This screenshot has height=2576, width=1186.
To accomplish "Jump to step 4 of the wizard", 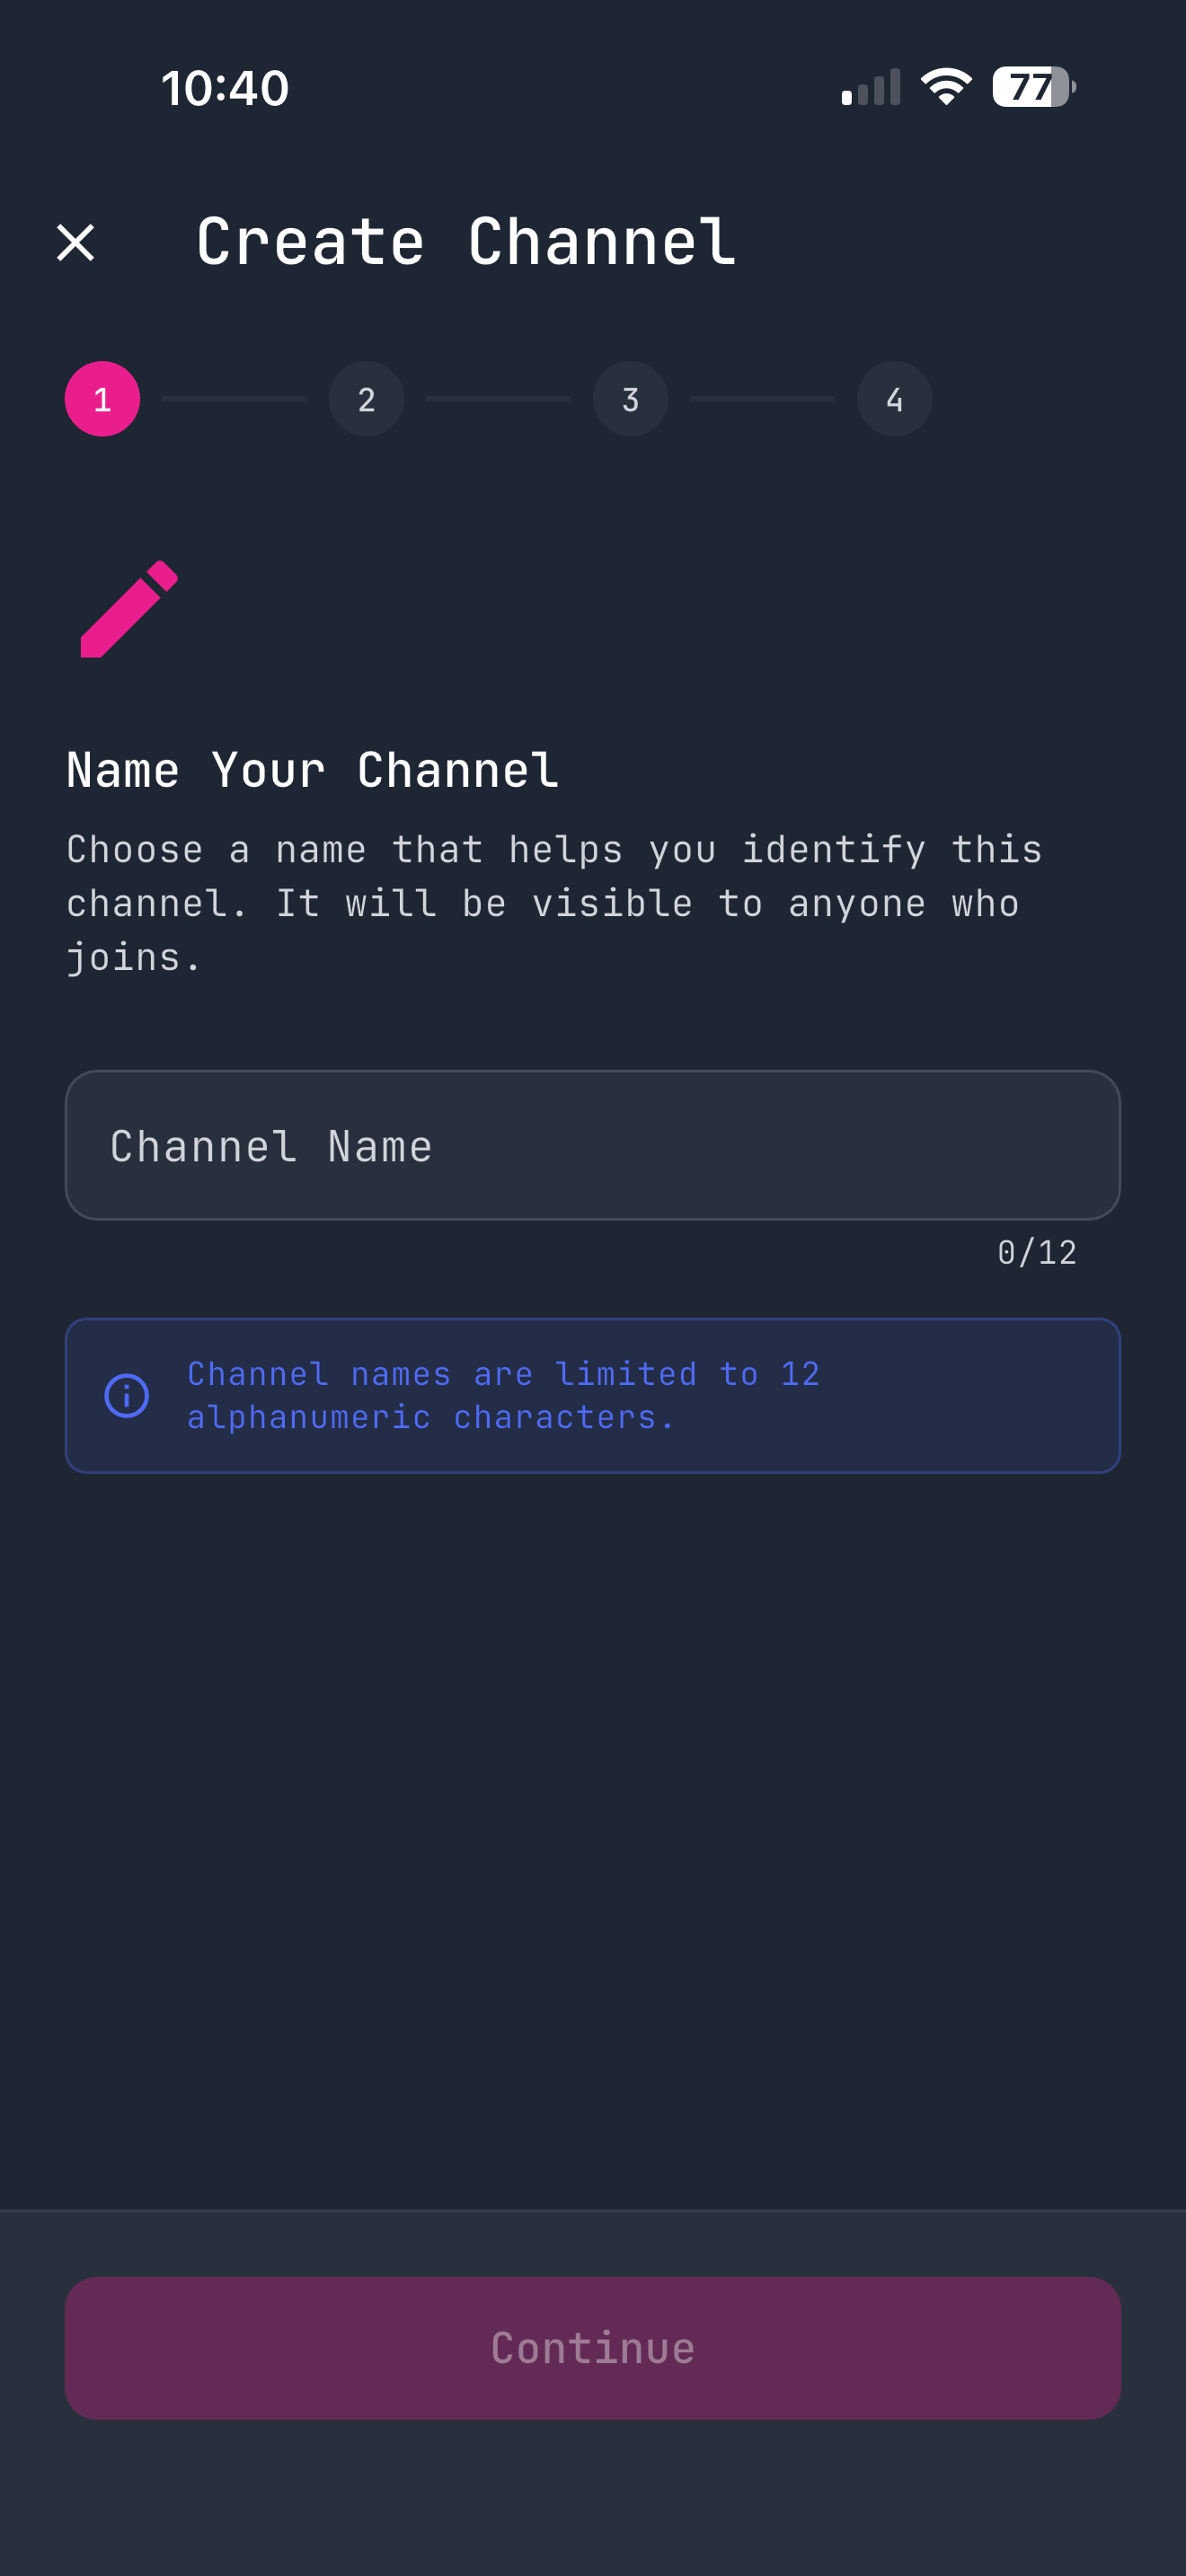I will 894,398.
